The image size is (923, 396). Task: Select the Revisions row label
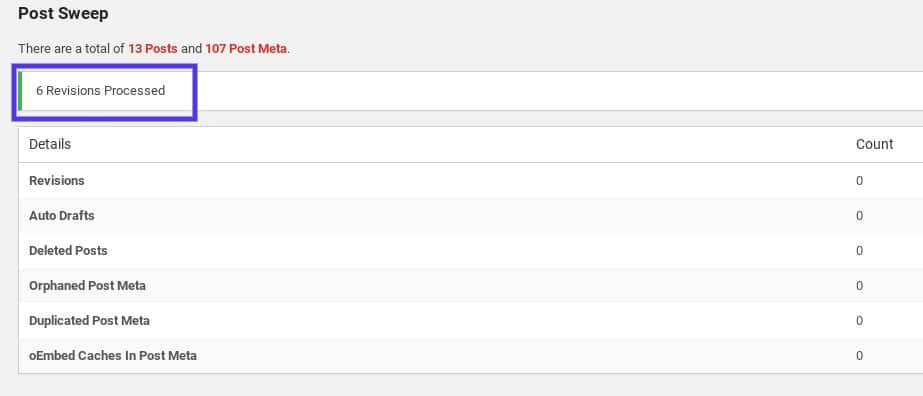click(x=57, y=181)
